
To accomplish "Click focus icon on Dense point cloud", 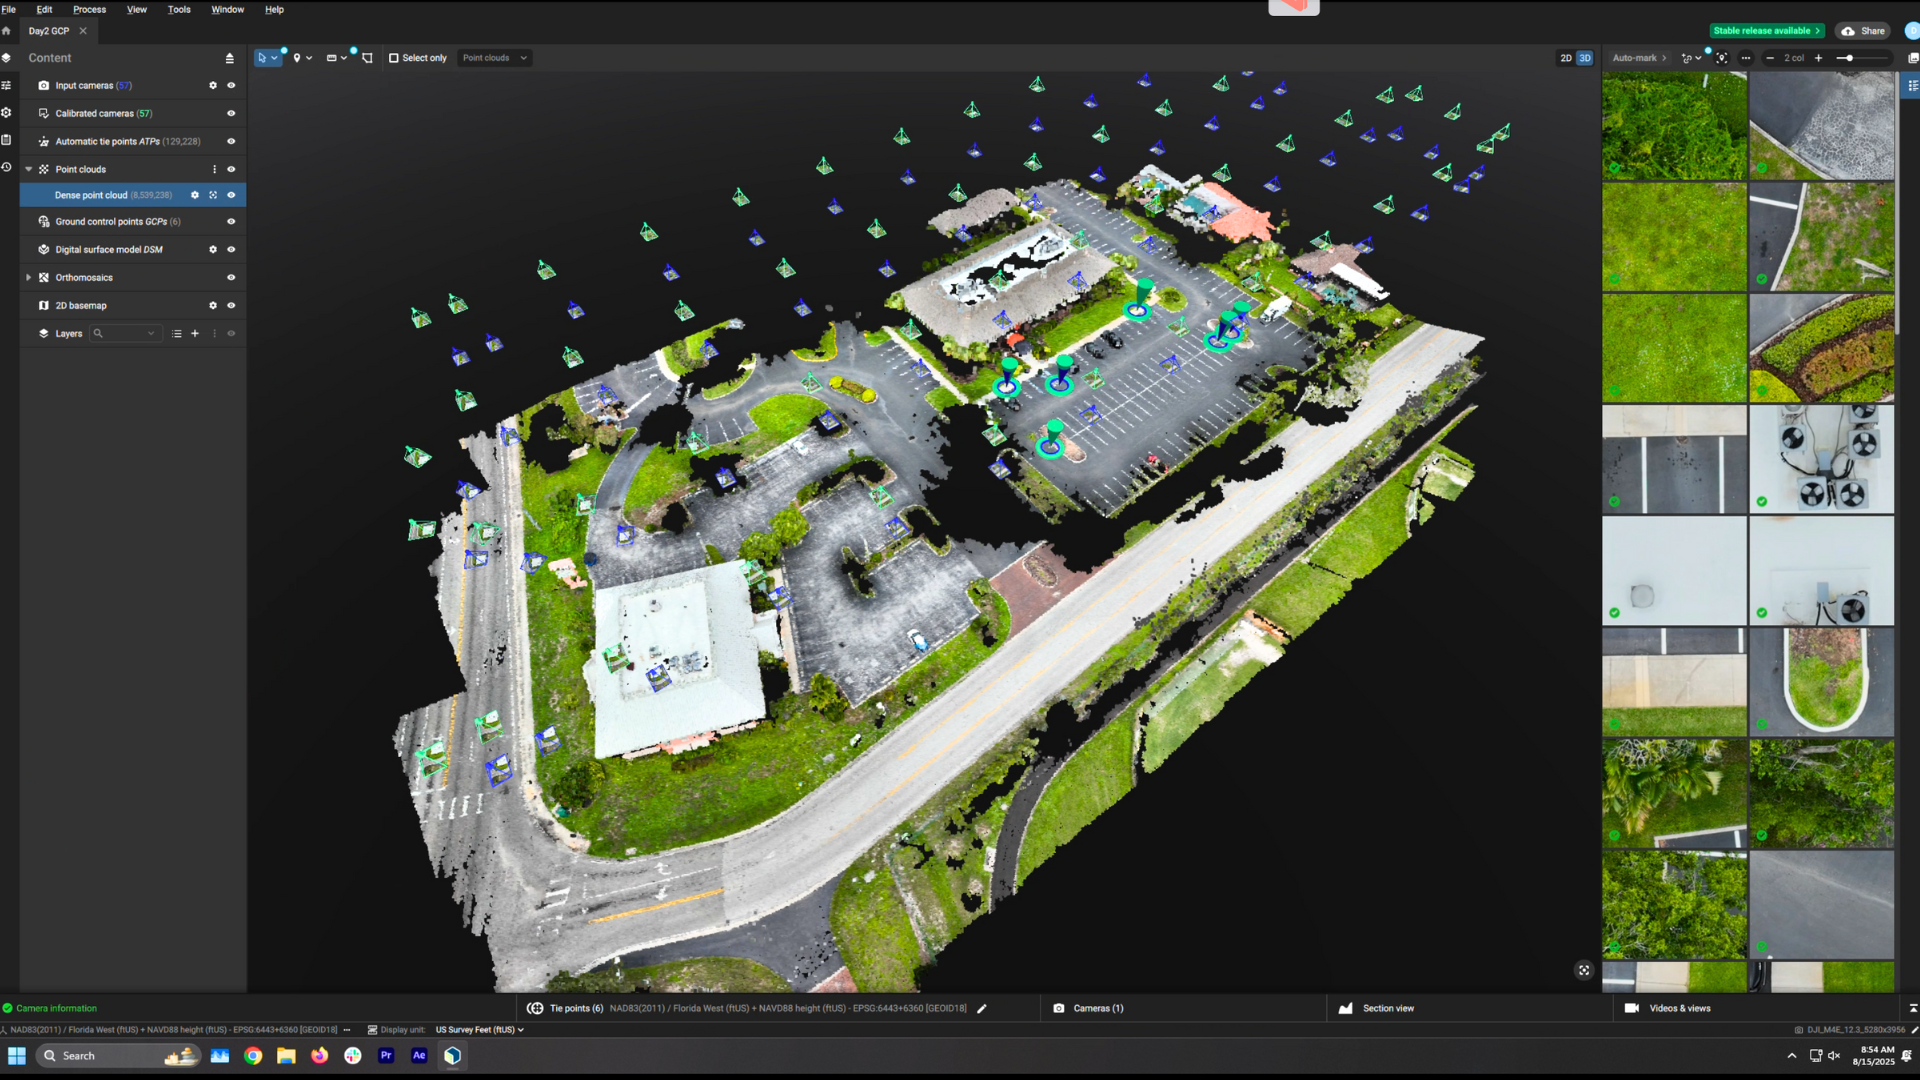I will click(x=213, y=196).
